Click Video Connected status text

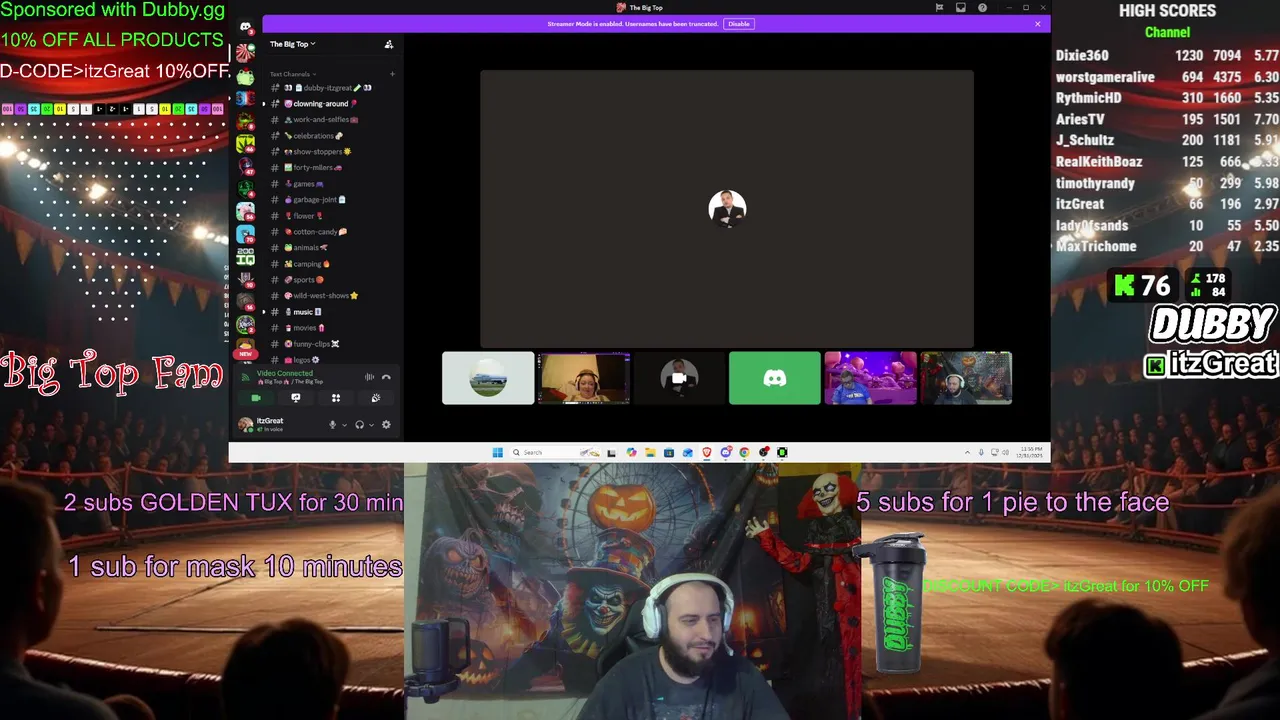point(285,373)
